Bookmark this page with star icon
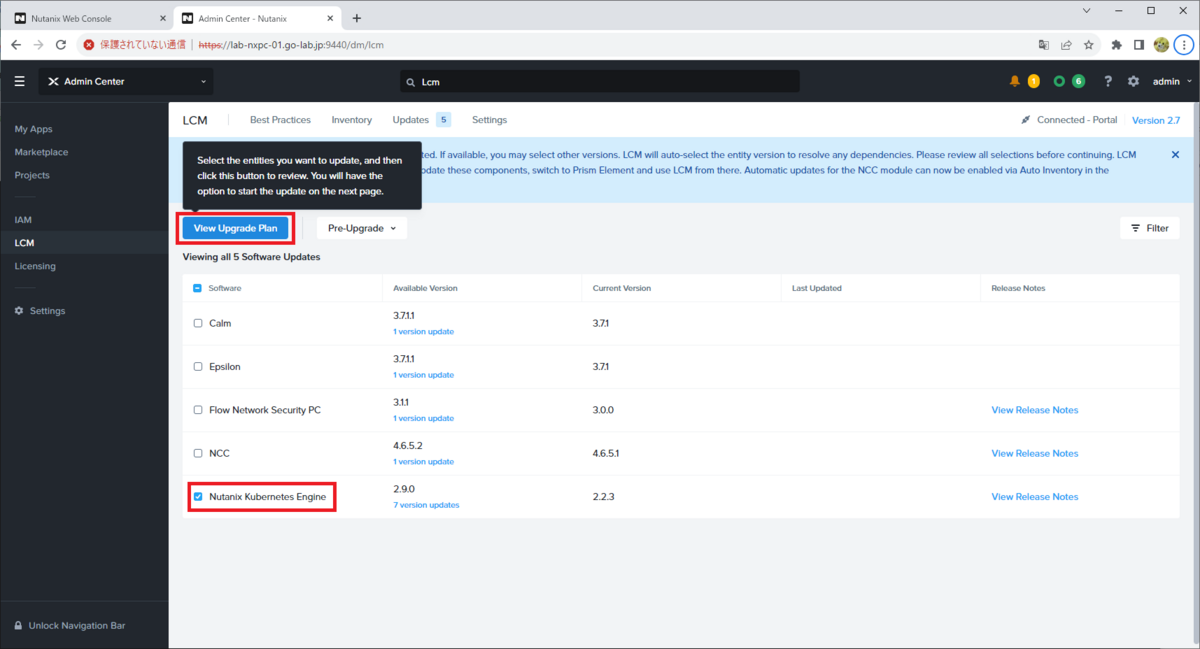This screenshot has height=649, width=1200. tap(1089, 45)
